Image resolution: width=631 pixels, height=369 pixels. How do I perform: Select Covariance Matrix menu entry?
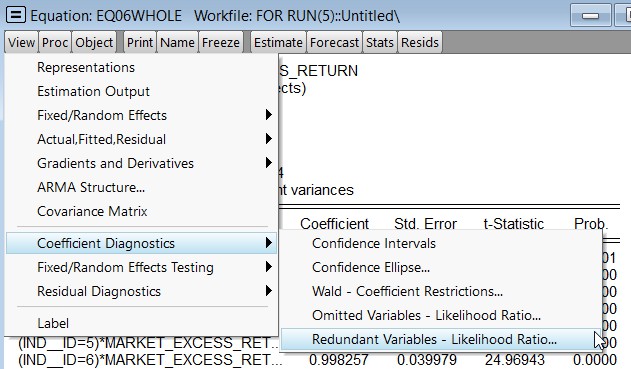pos(141,211)
